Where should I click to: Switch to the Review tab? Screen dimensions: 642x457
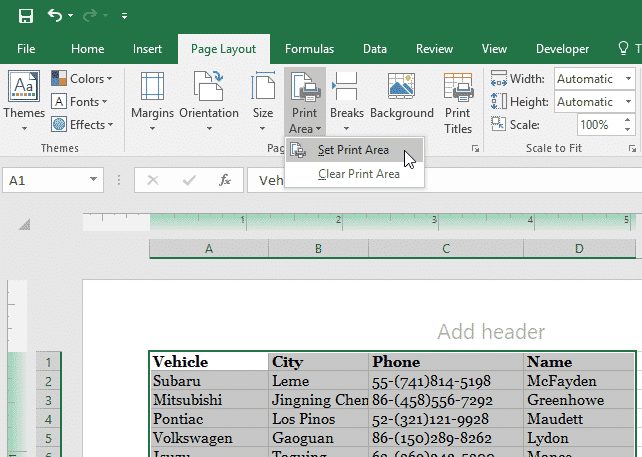[434, 49]
